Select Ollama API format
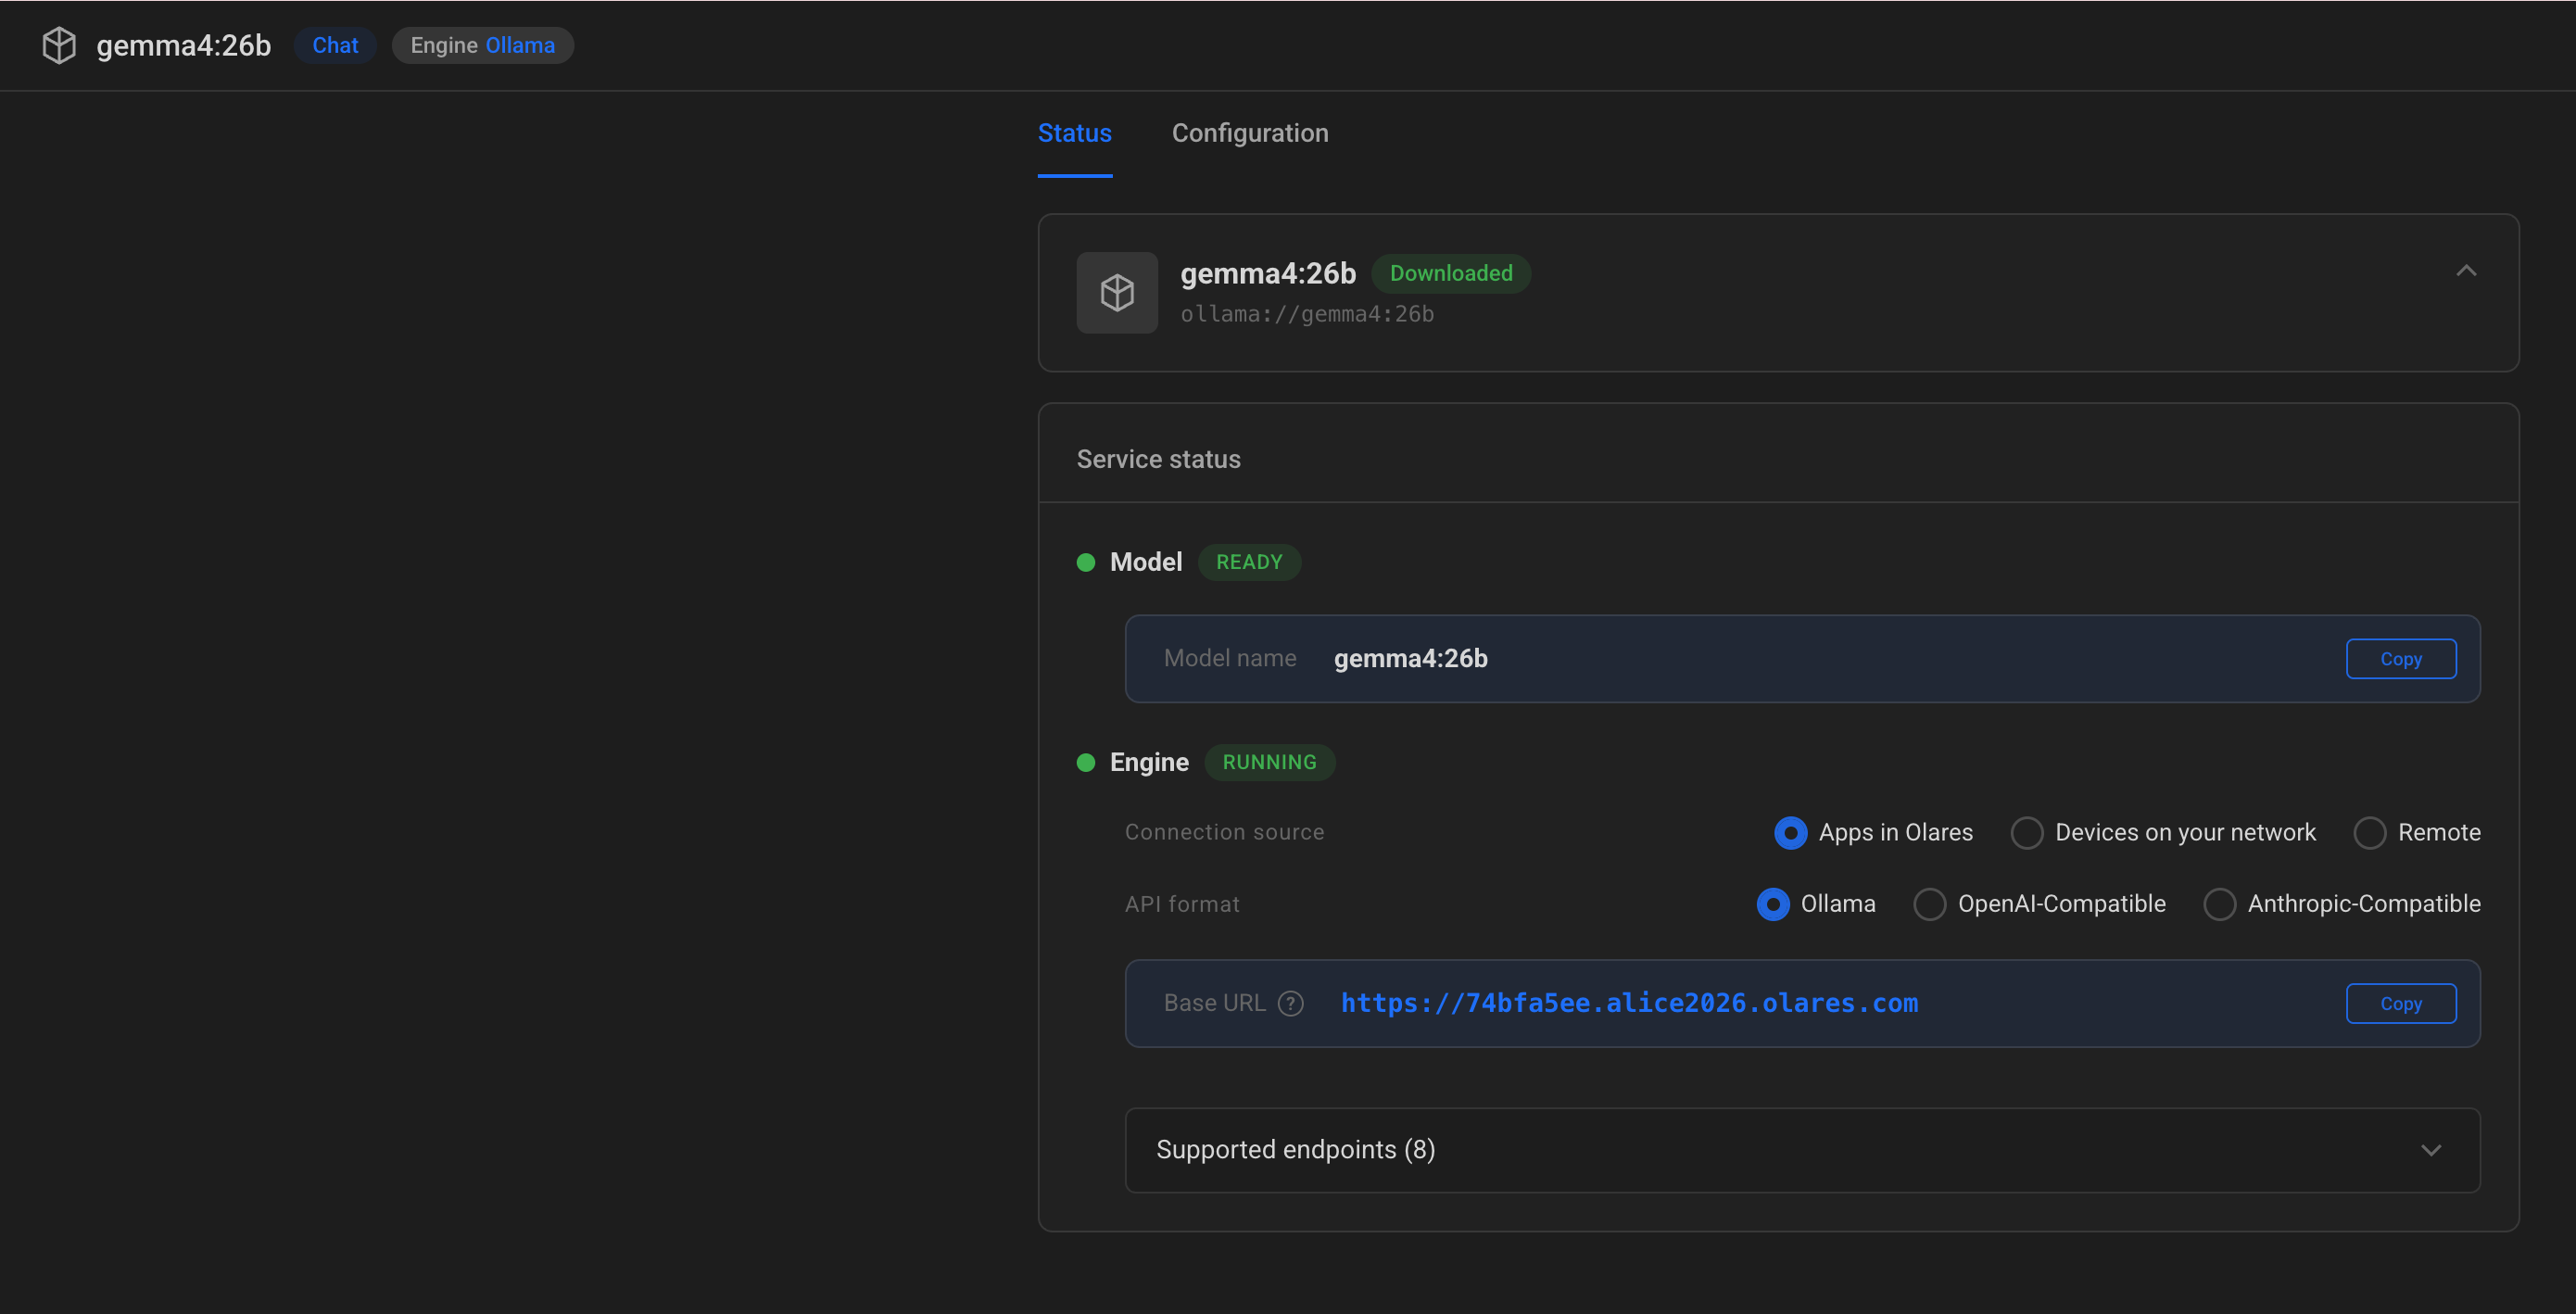 pos(1773,904)
